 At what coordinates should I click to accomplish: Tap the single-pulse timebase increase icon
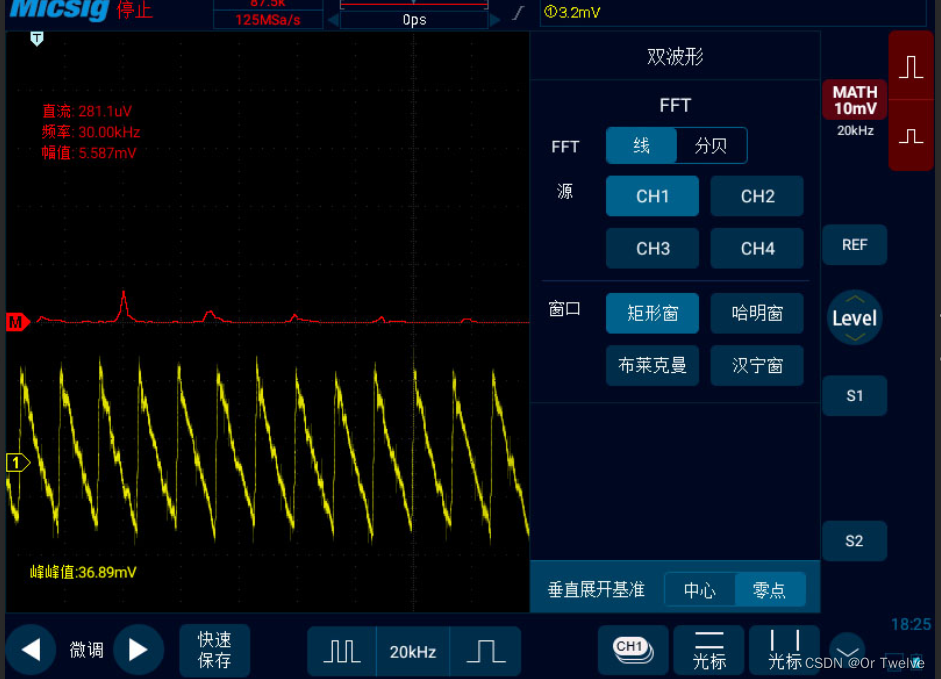[486, 651]
